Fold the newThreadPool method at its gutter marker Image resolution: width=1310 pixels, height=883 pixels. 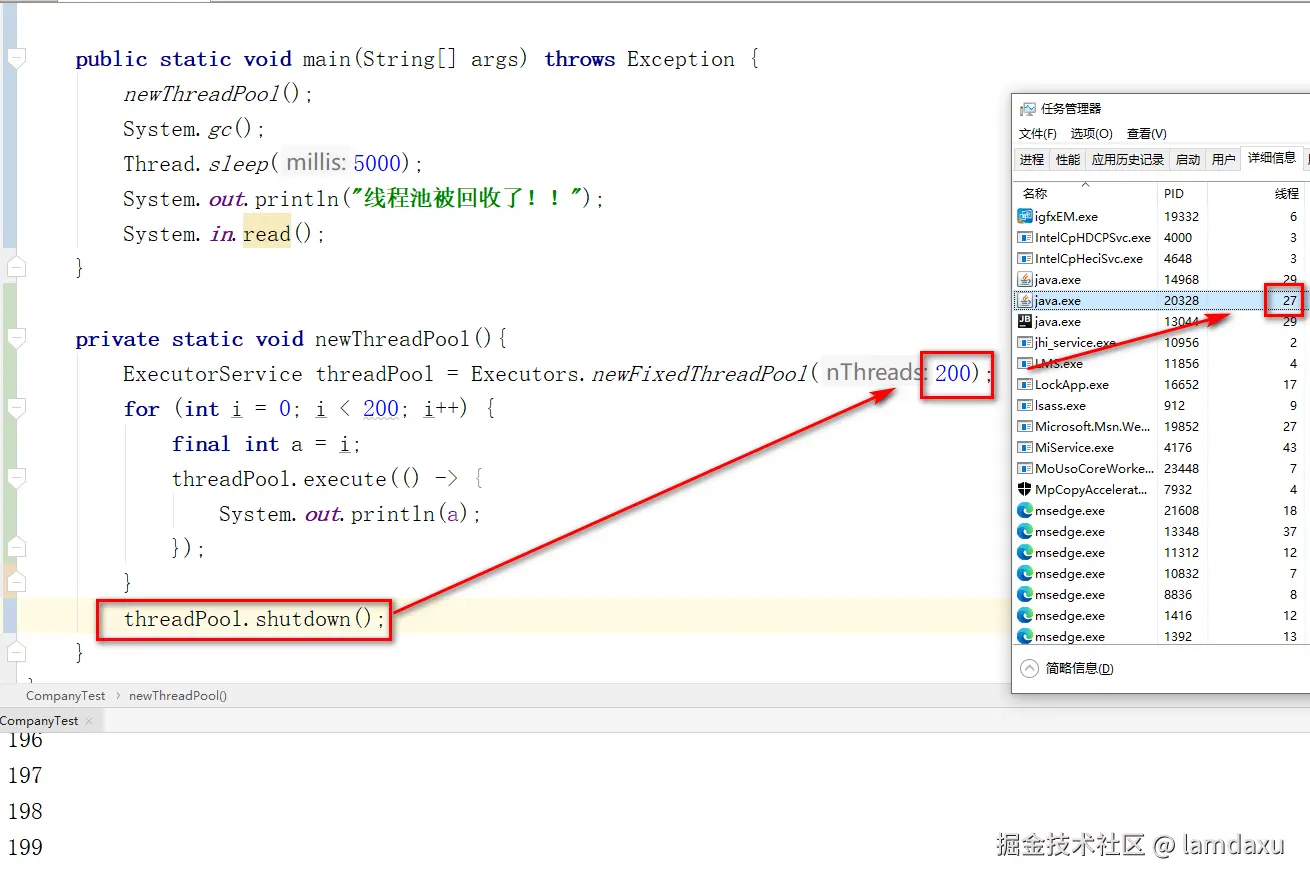tap(16, 339)
